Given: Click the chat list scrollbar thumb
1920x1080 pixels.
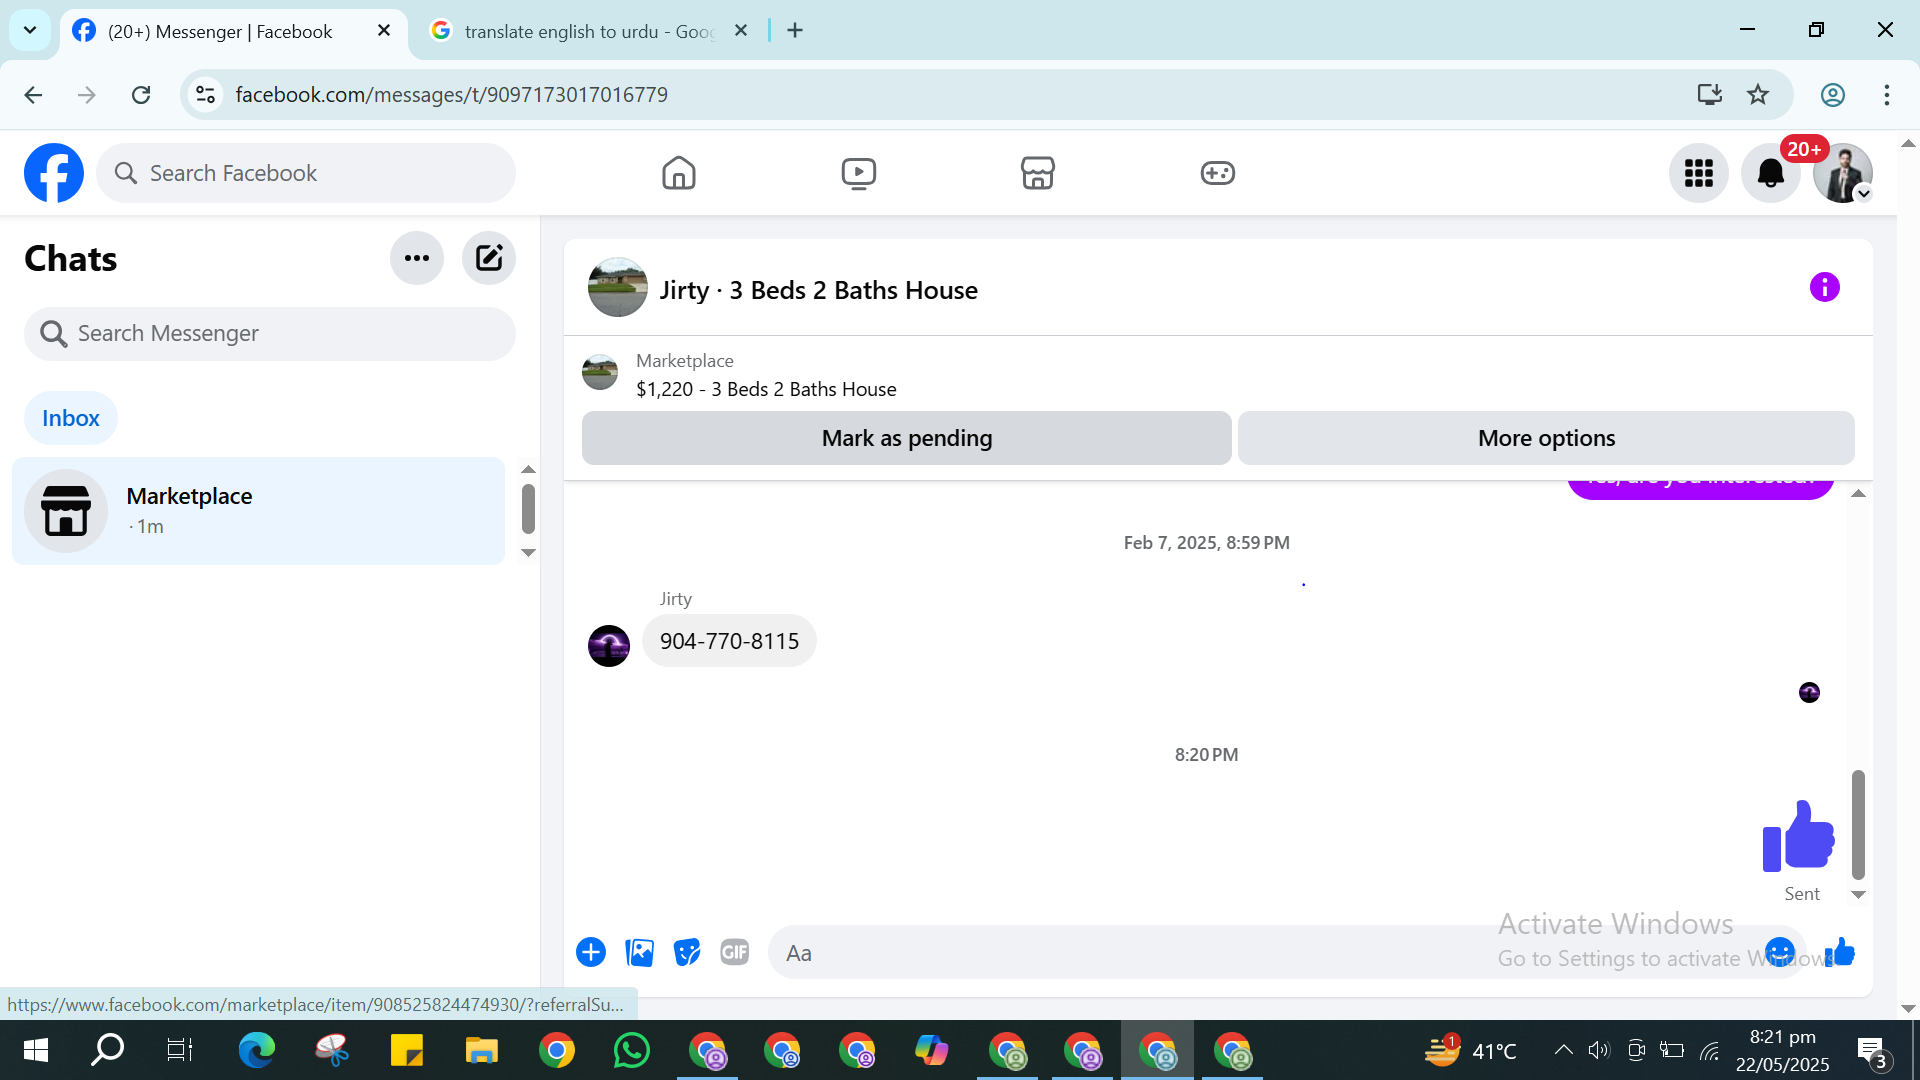Looking at the screenshot, I should point(528,509).
